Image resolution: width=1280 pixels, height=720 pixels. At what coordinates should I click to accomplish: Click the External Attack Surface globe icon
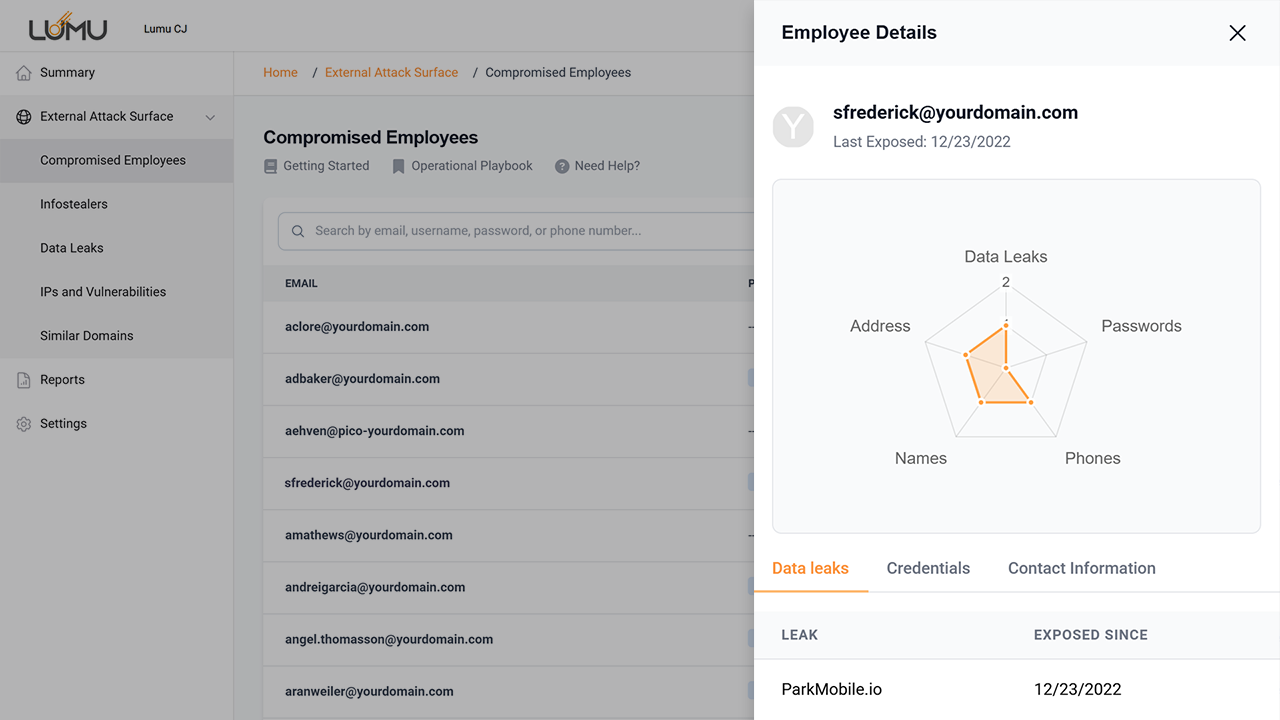24,117
